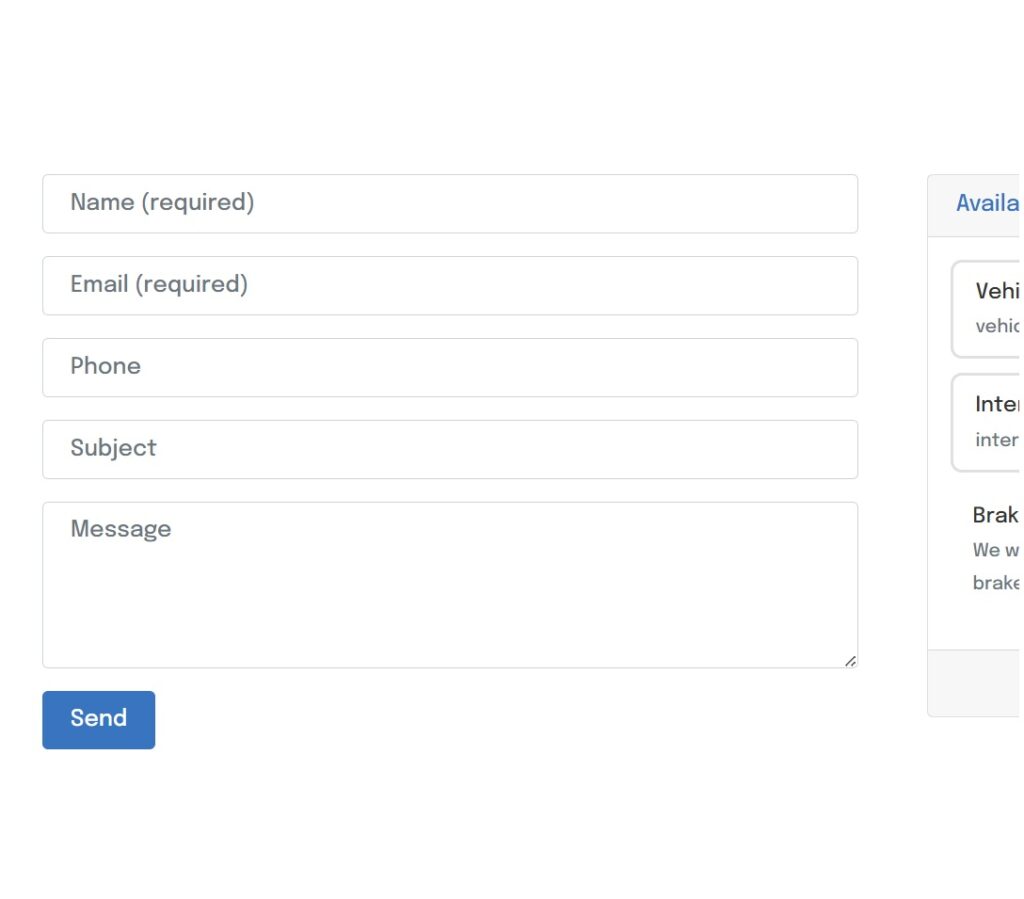The height and width of the screenshot is (899, 1024).
Task: Click the Name (required) input field
Action: pos(450,204)
